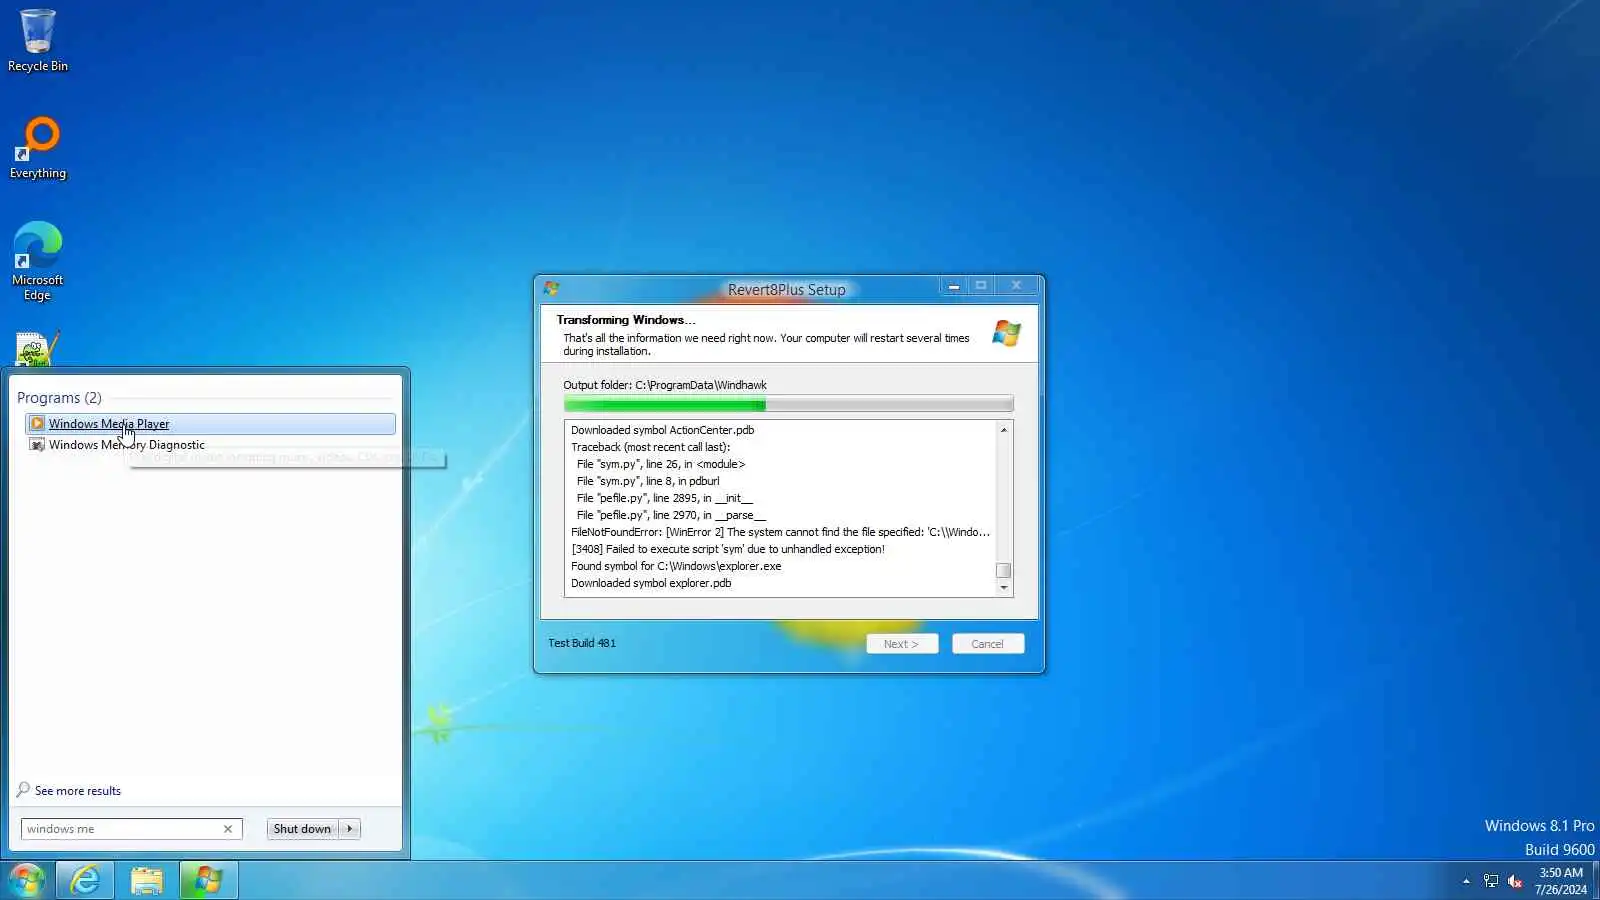The image size is (1600, 900).
Task: Expand the Shut down options arrow
Action: pos(349,829)
